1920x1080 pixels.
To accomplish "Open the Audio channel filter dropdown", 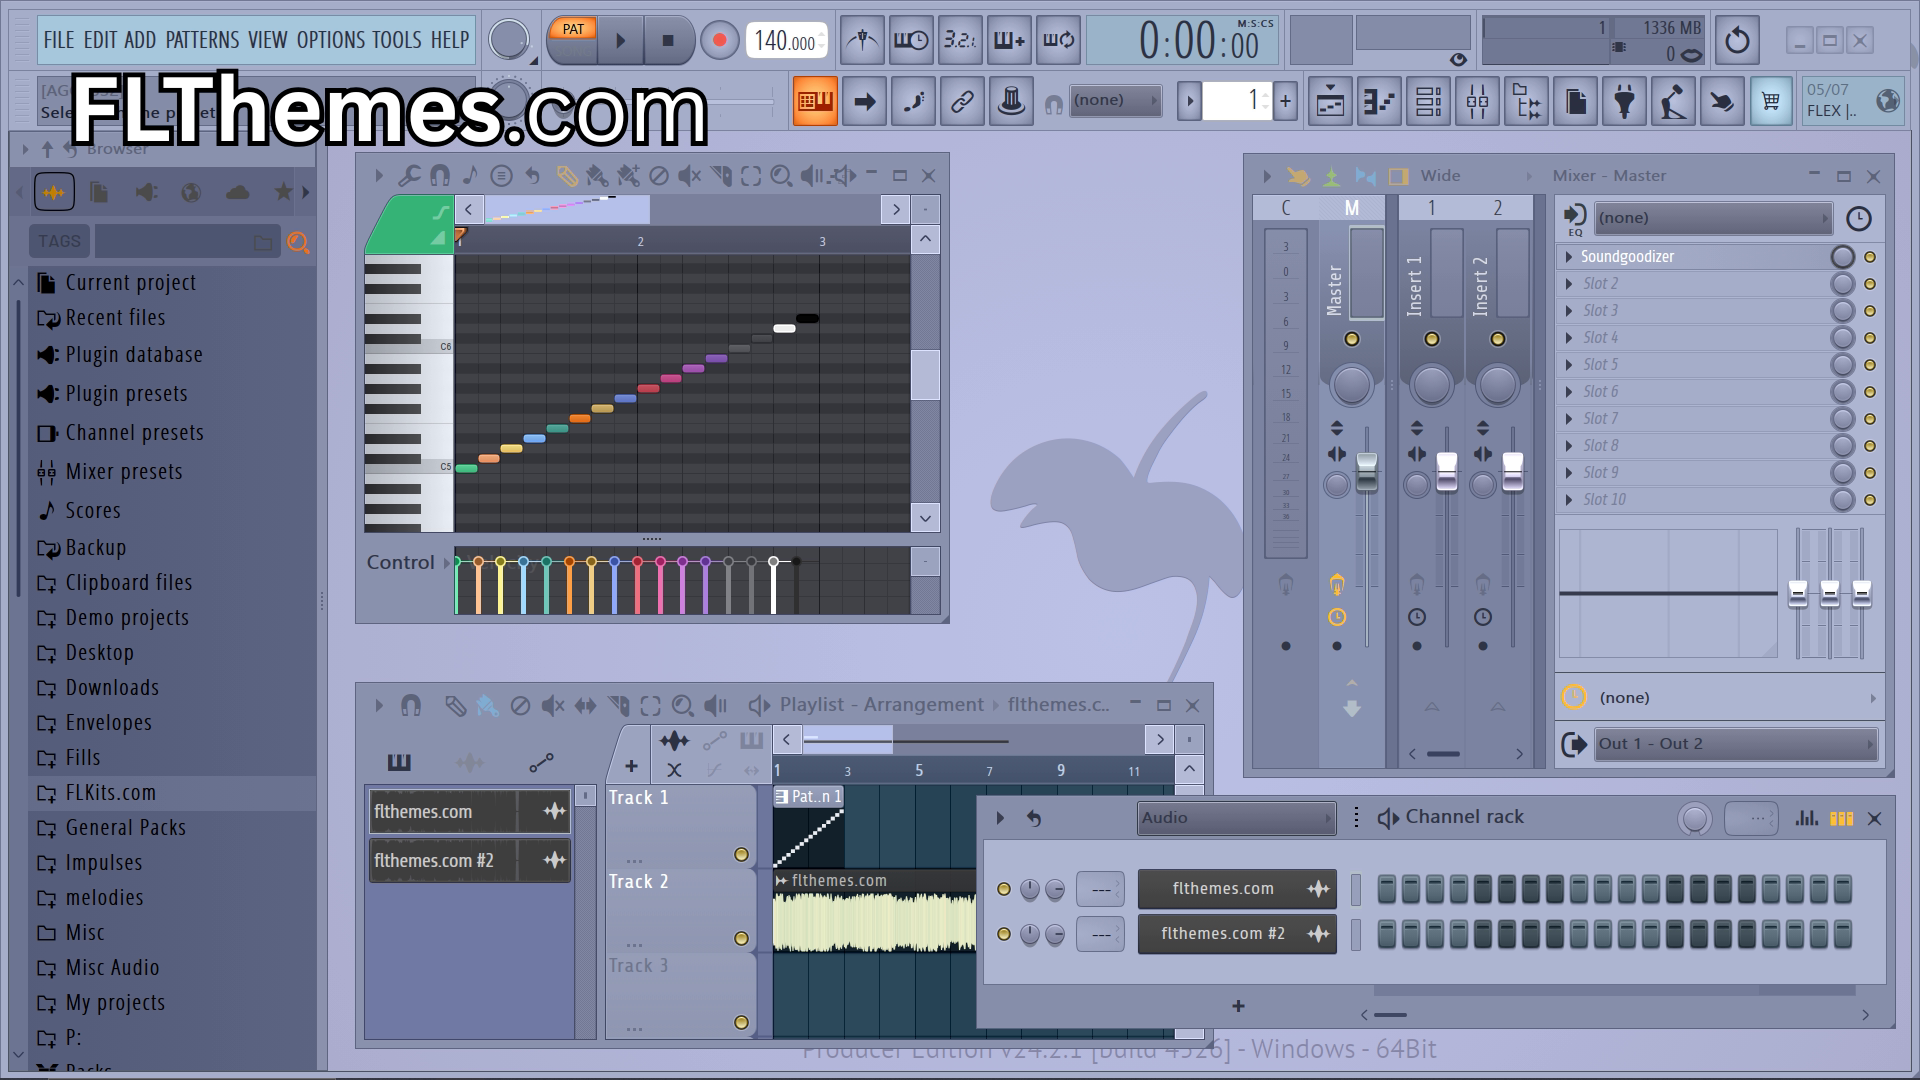I will (x=1236, y=818).
